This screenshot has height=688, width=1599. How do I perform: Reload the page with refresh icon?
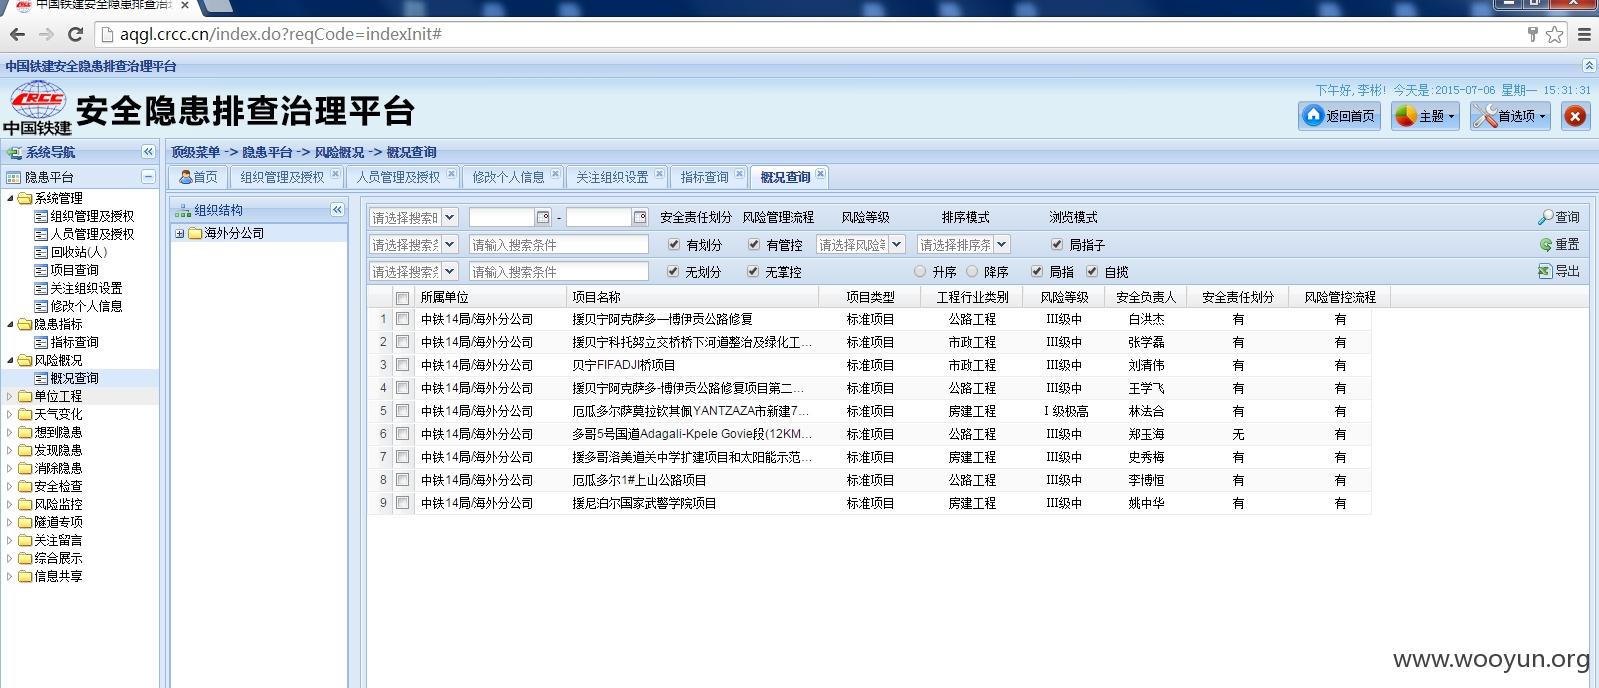pos(75,34)
